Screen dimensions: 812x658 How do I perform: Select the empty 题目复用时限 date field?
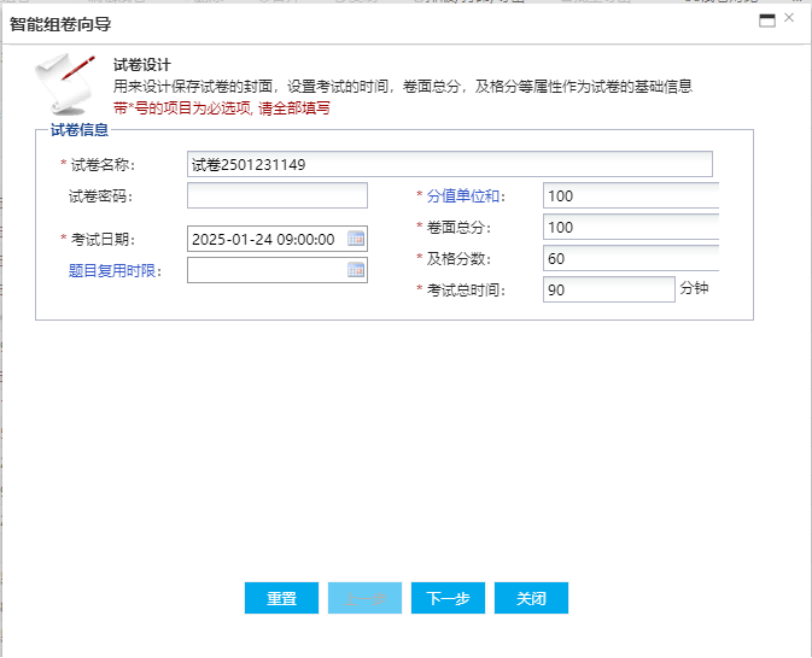pyautogui.click(x=265, y=270)
